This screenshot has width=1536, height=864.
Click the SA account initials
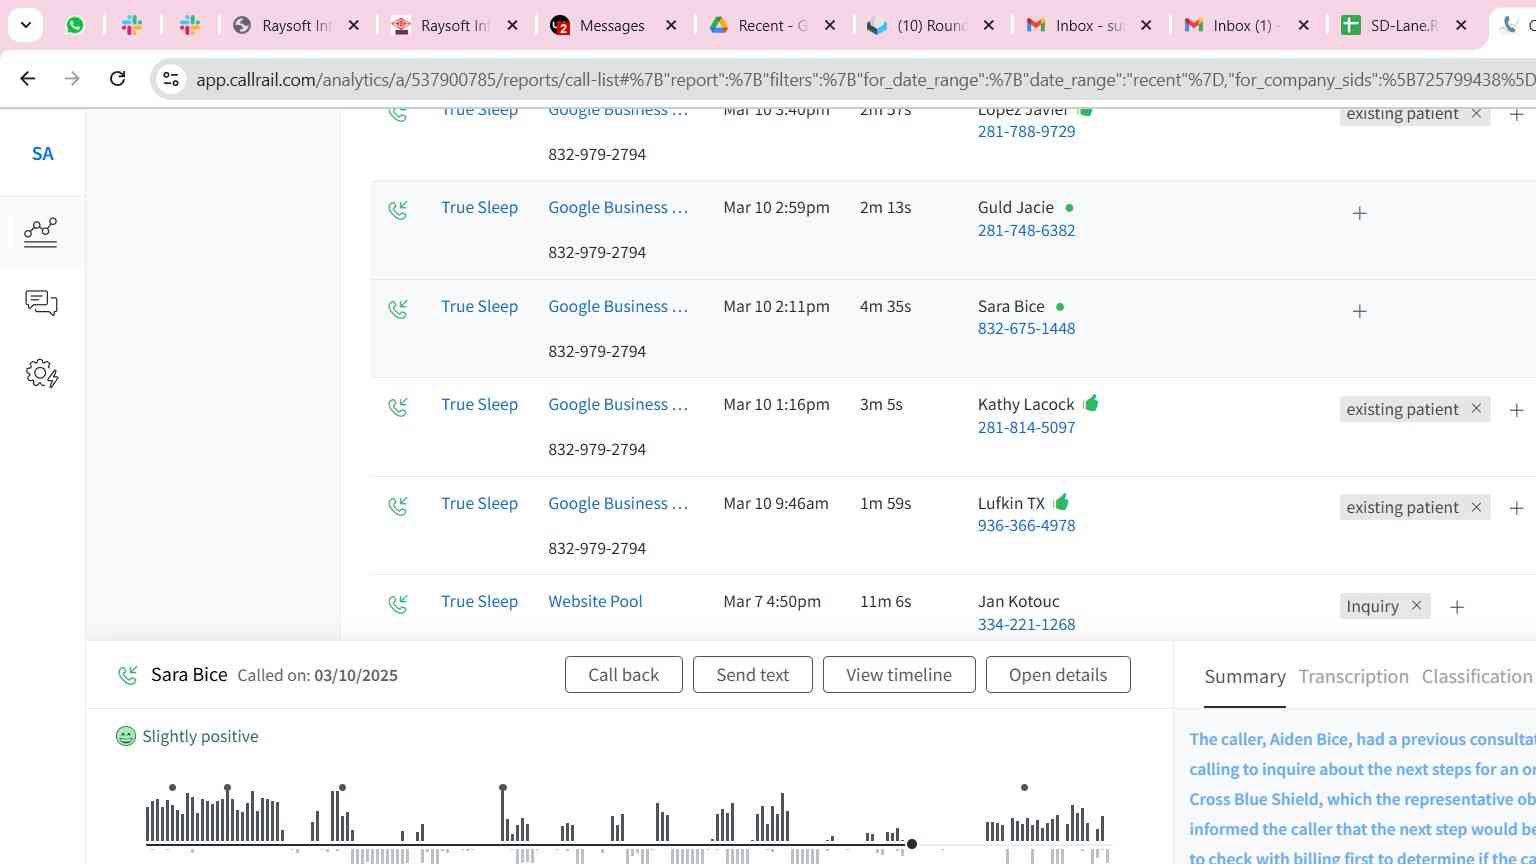(x=42, y=154)
